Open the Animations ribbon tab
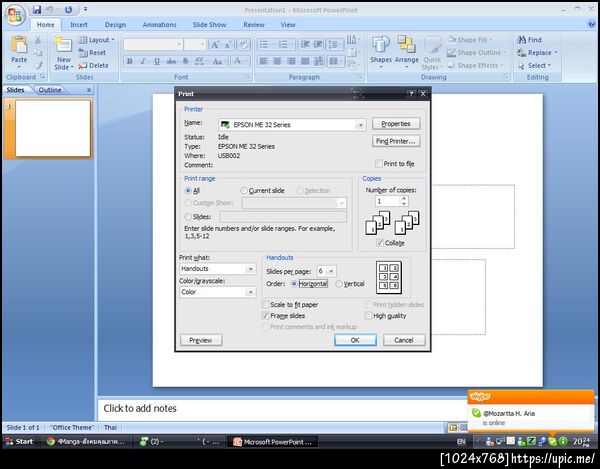This screenshot has width=600, height=469. tap(160, 25)
